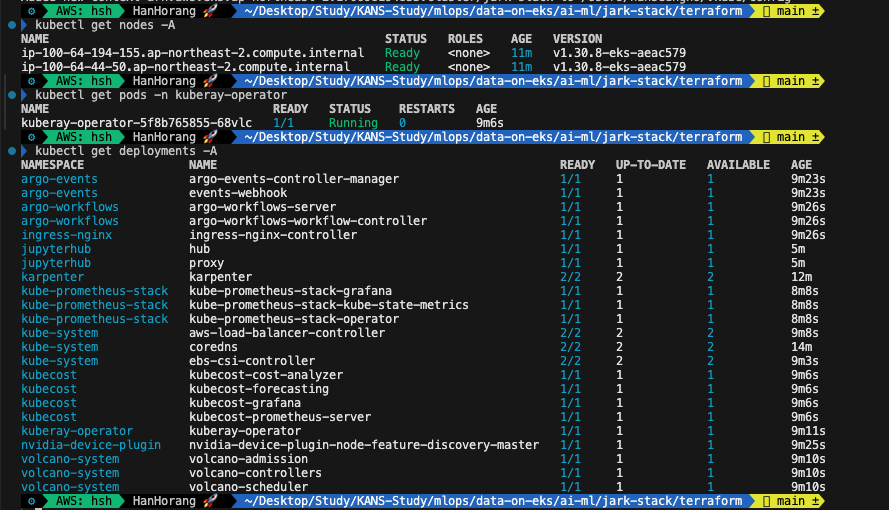Select the volcano-controllers deployment name

pos(255,473)
